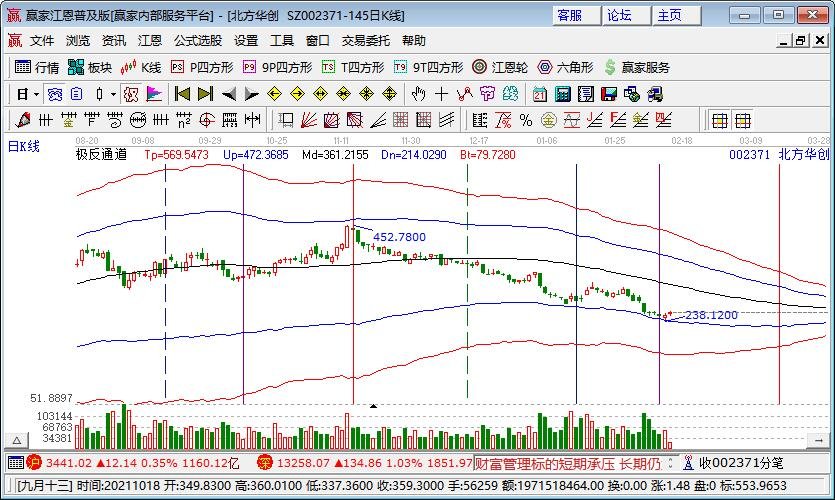The width and height of the screenshot is (835, 500).
Task: Select the 9T四方形 tool
Action: 429,68
